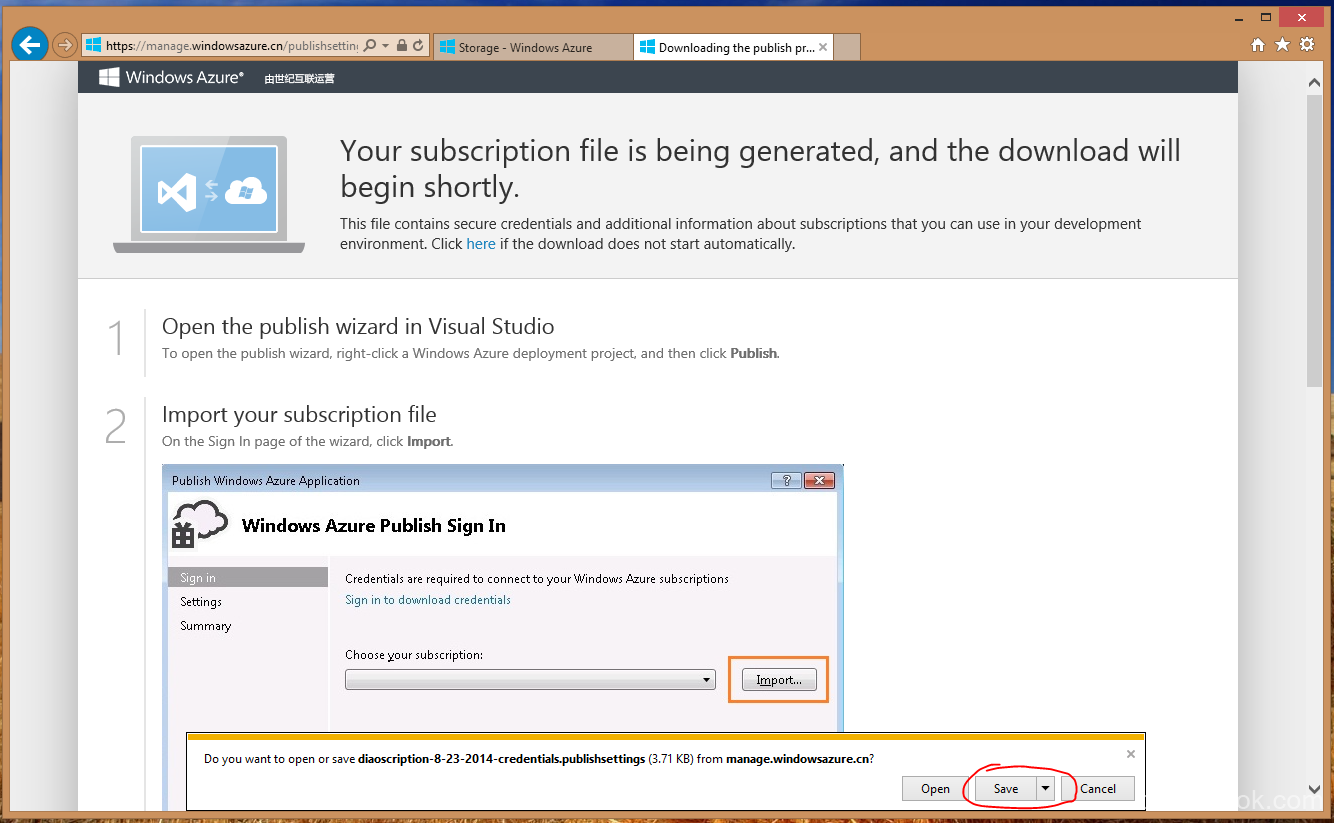
Task: Click the scrollbar down arrow
Action: pos(1314,789)
